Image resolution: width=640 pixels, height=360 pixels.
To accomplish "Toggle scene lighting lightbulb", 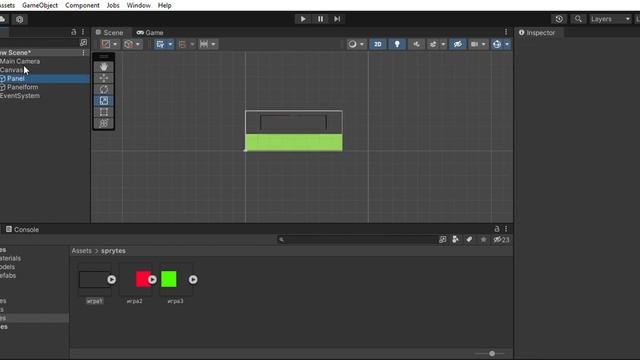I will (x=397, y=44).
